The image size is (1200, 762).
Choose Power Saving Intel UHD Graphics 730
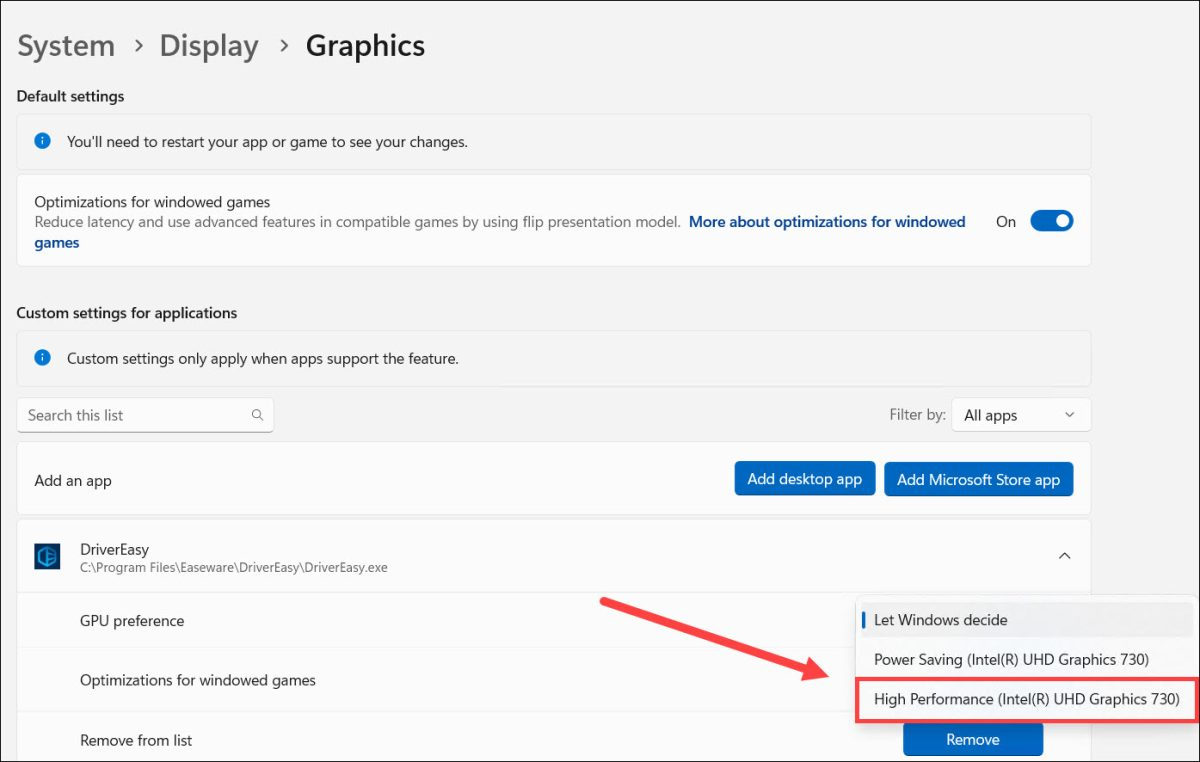[x=1011, y=660]
